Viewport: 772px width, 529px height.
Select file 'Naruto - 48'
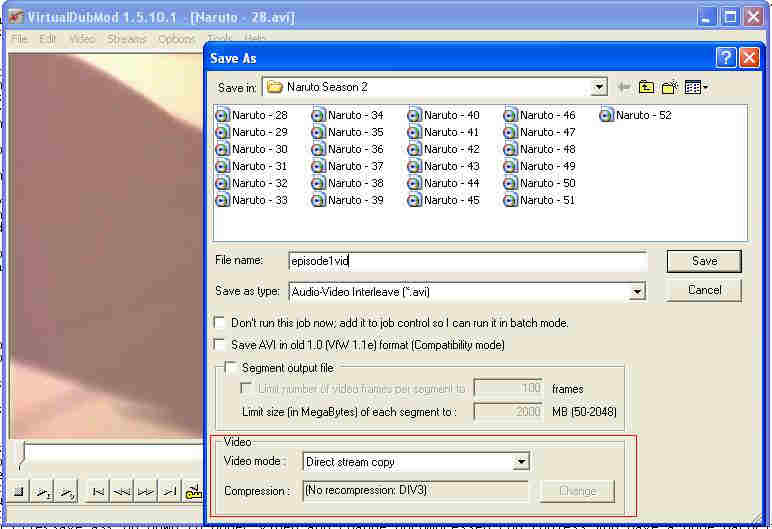[x=540, y=149]
